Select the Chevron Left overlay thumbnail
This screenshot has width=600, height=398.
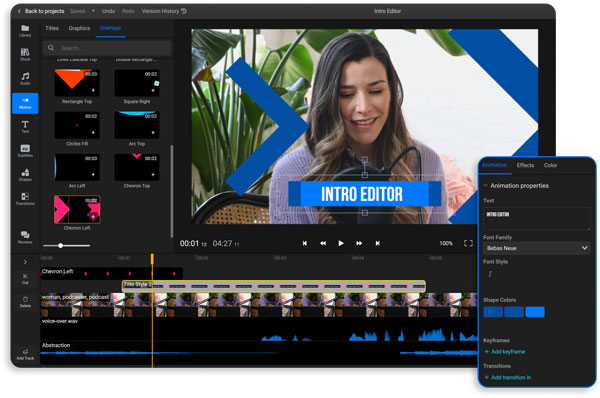pyautogui.click(x=77, y=209)
